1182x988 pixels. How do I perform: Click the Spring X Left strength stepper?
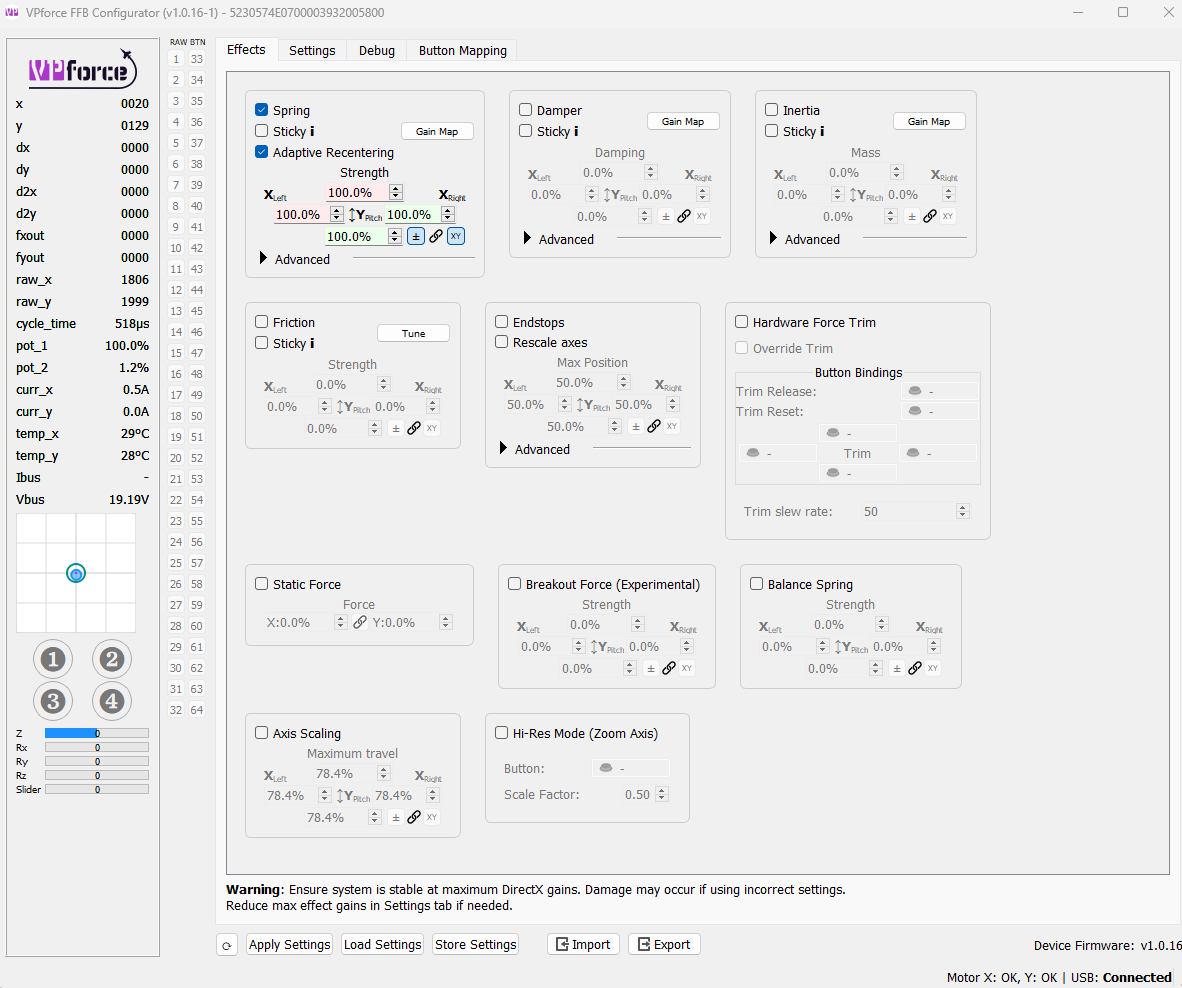pos(337,215)
